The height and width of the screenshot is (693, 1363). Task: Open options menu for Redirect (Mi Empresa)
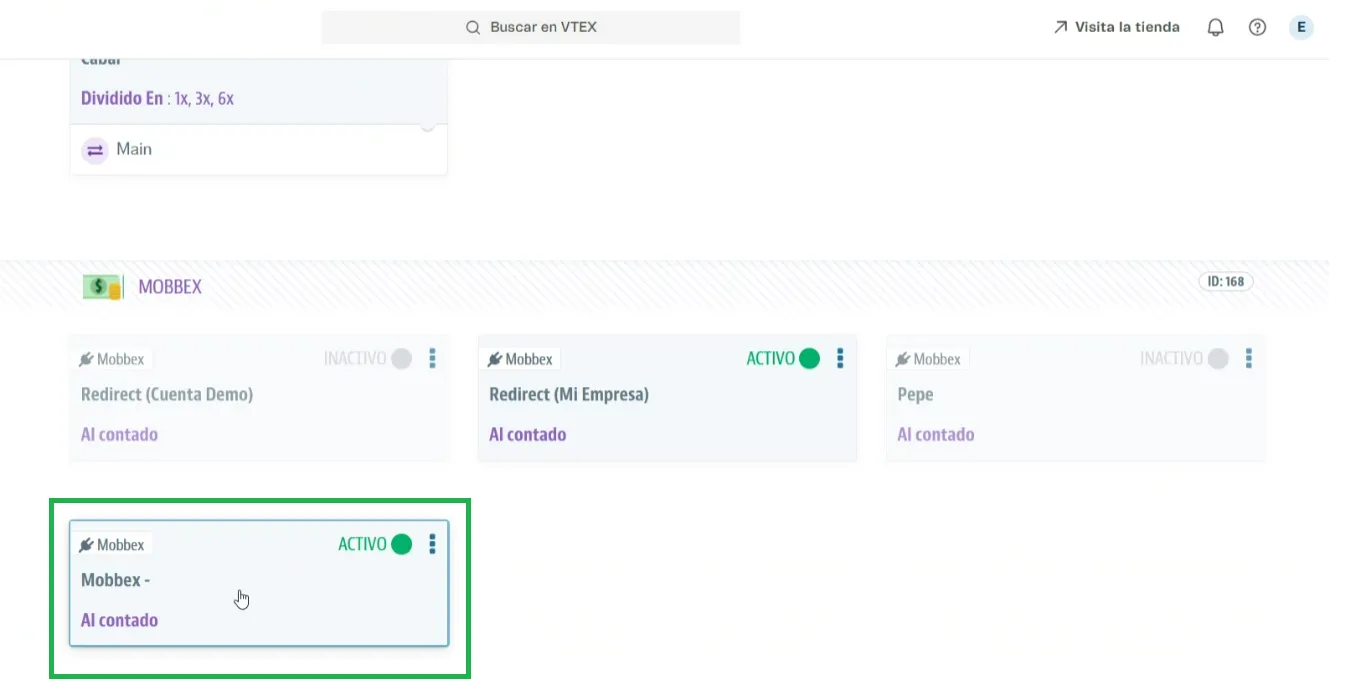pos(840,358)
